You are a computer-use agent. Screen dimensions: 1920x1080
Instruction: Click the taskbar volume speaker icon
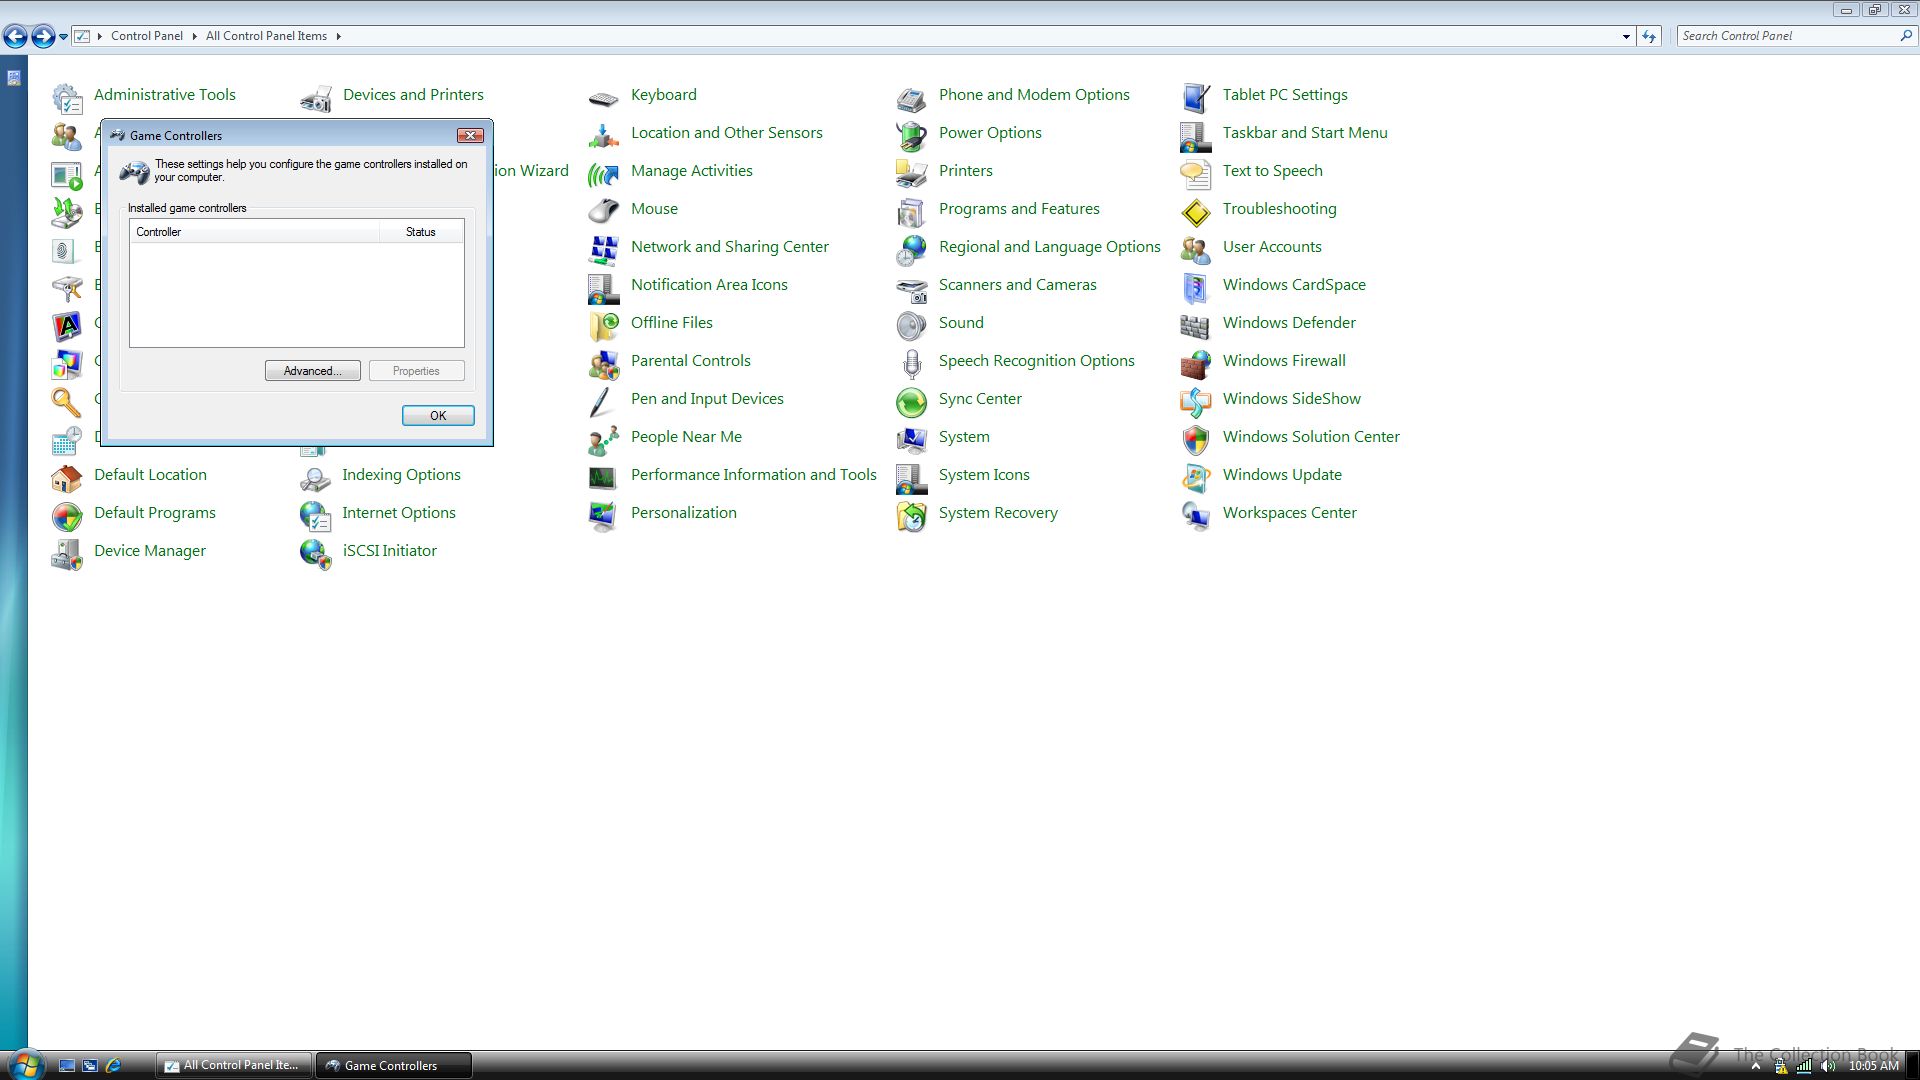(x=1828, y=1066)
